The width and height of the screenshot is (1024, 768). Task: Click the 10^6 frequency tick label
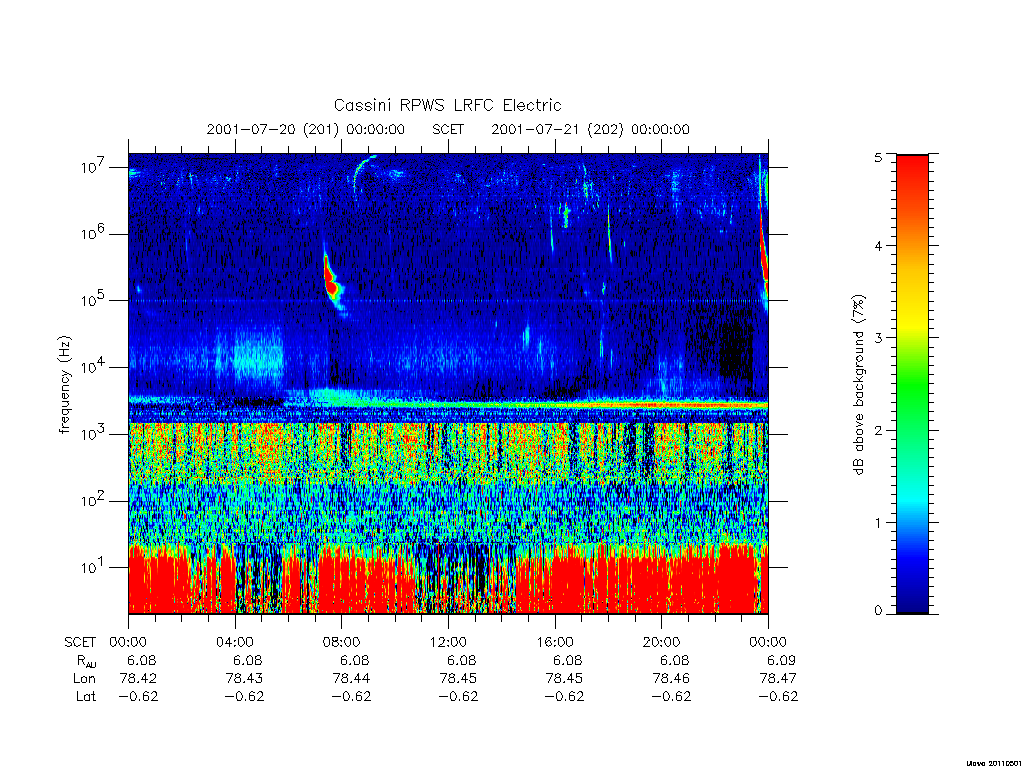click(93, 233)
